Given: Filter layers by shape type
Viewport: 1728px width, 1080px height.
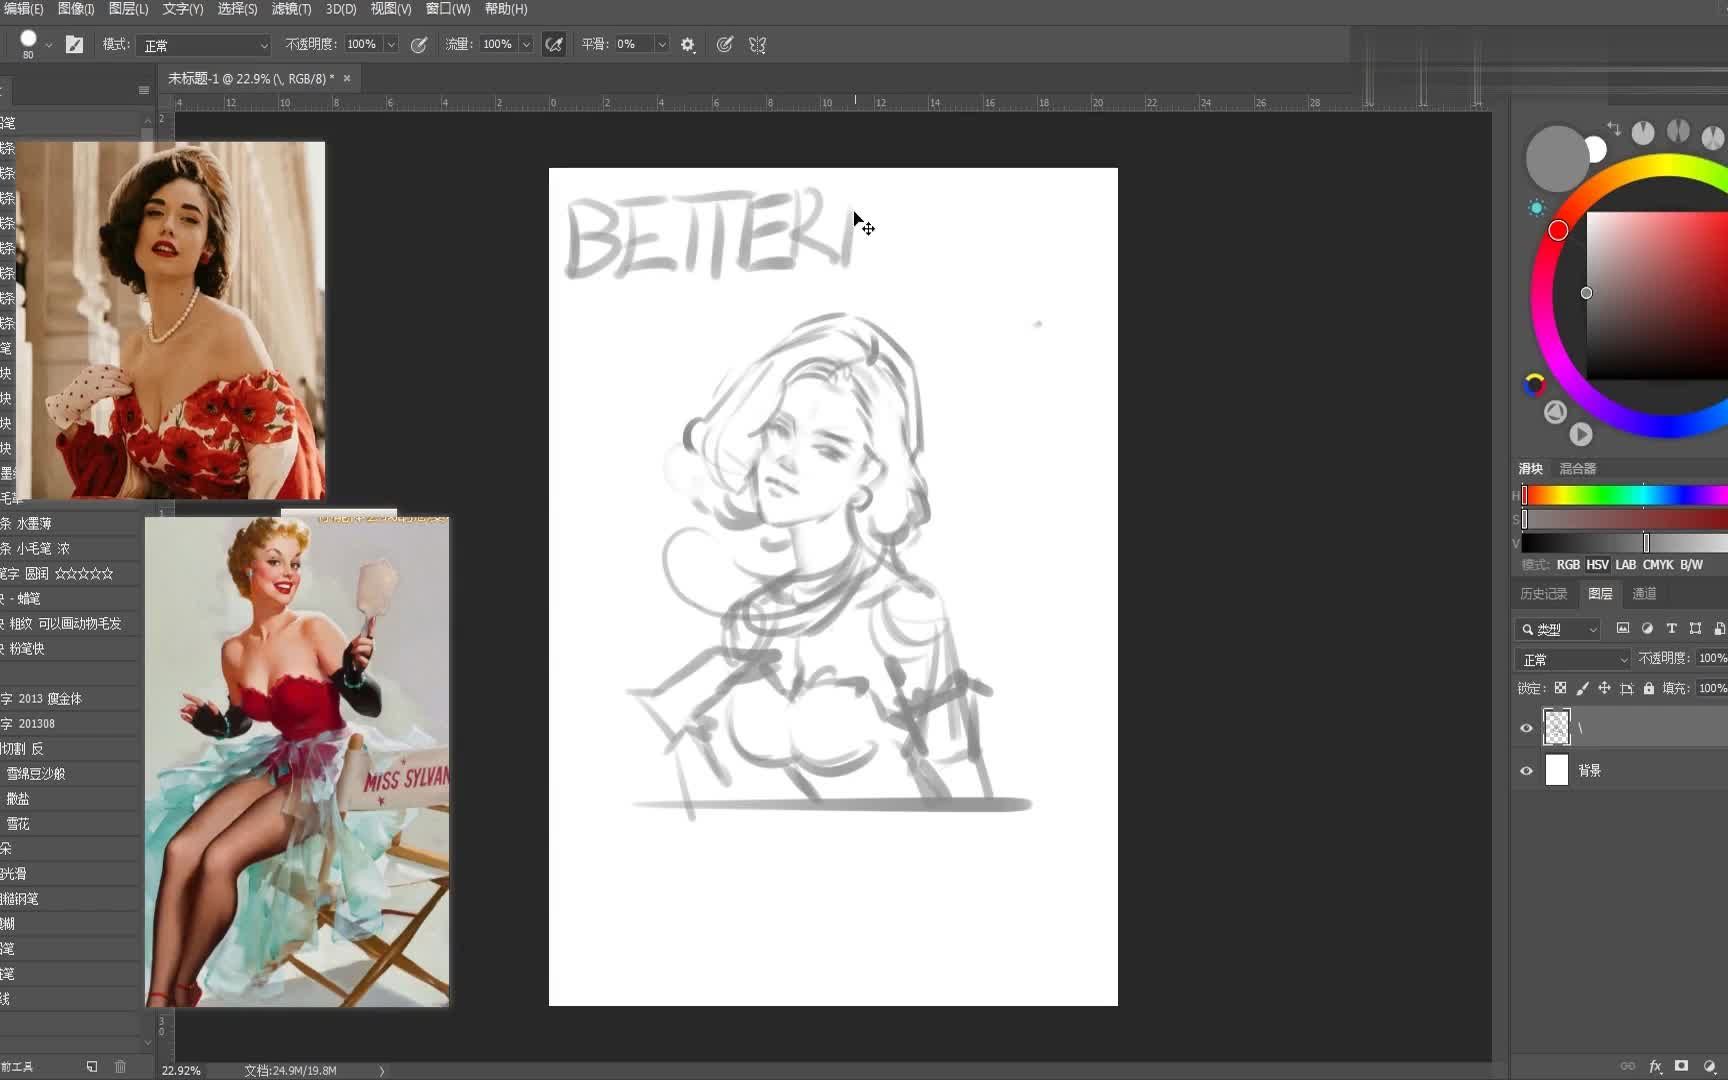Looking at the screenshot, I should pyautogui.click(x=1695, y=628).
